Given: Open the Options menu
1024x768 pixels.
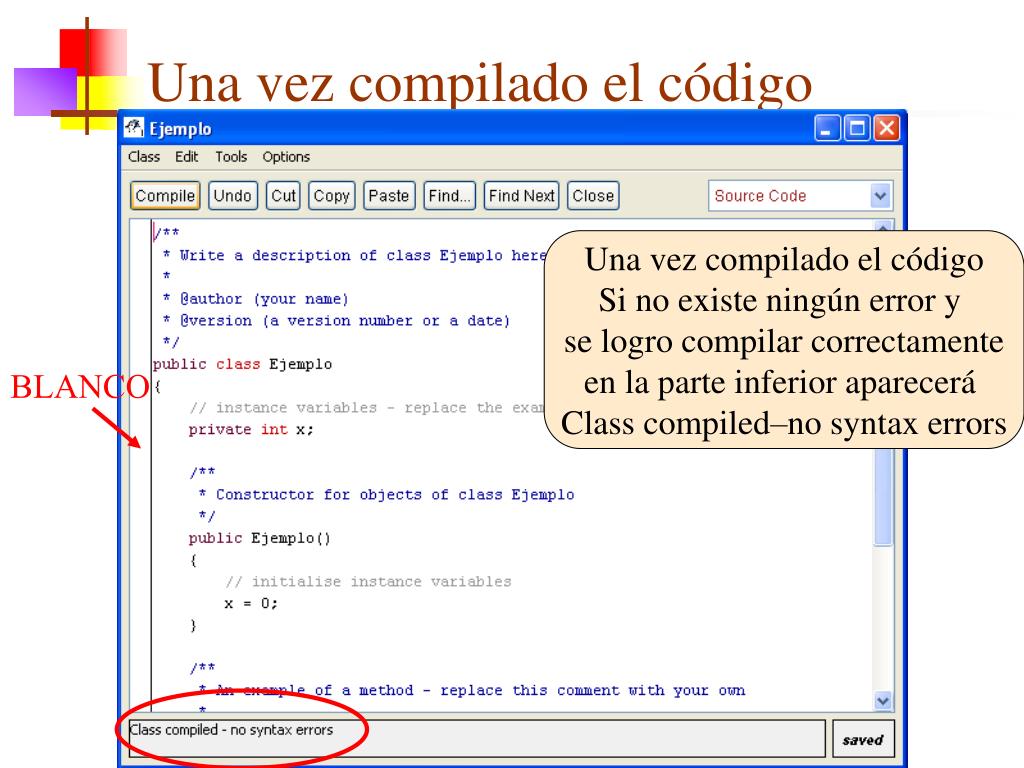Looking at the screenshot, I should (x=286, y=157).
